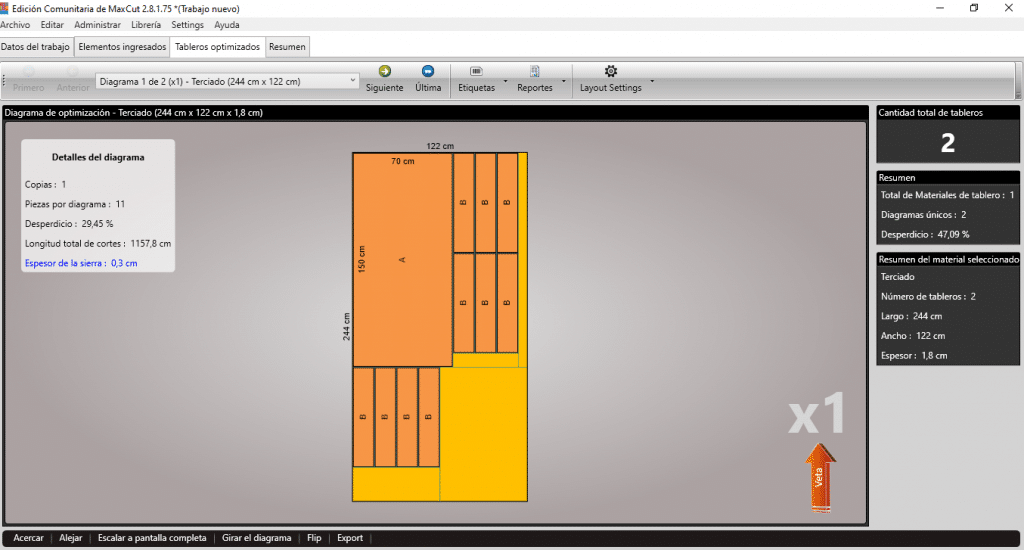Click Girar el diagrama
The width and height of the screenshot is (1024, 550).
(x=257, y=538)
